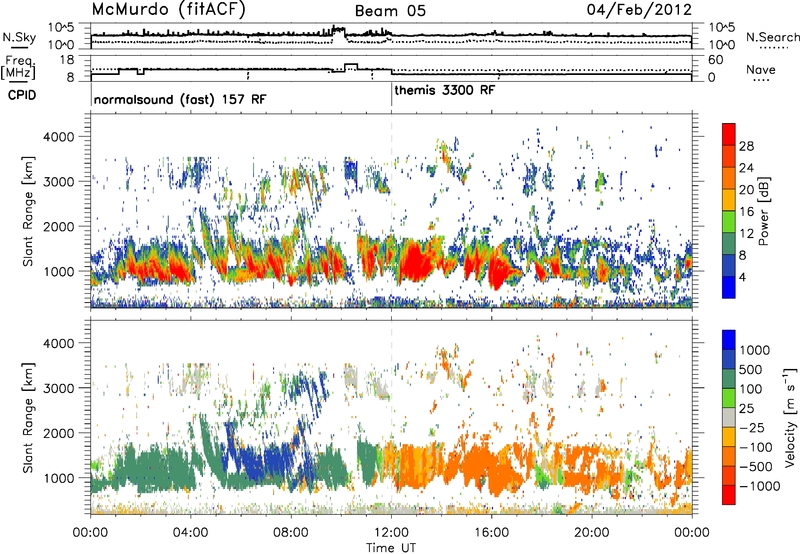
Task: Click 'normalsound (fast) 157 RF' text
Action: (180, 99)
